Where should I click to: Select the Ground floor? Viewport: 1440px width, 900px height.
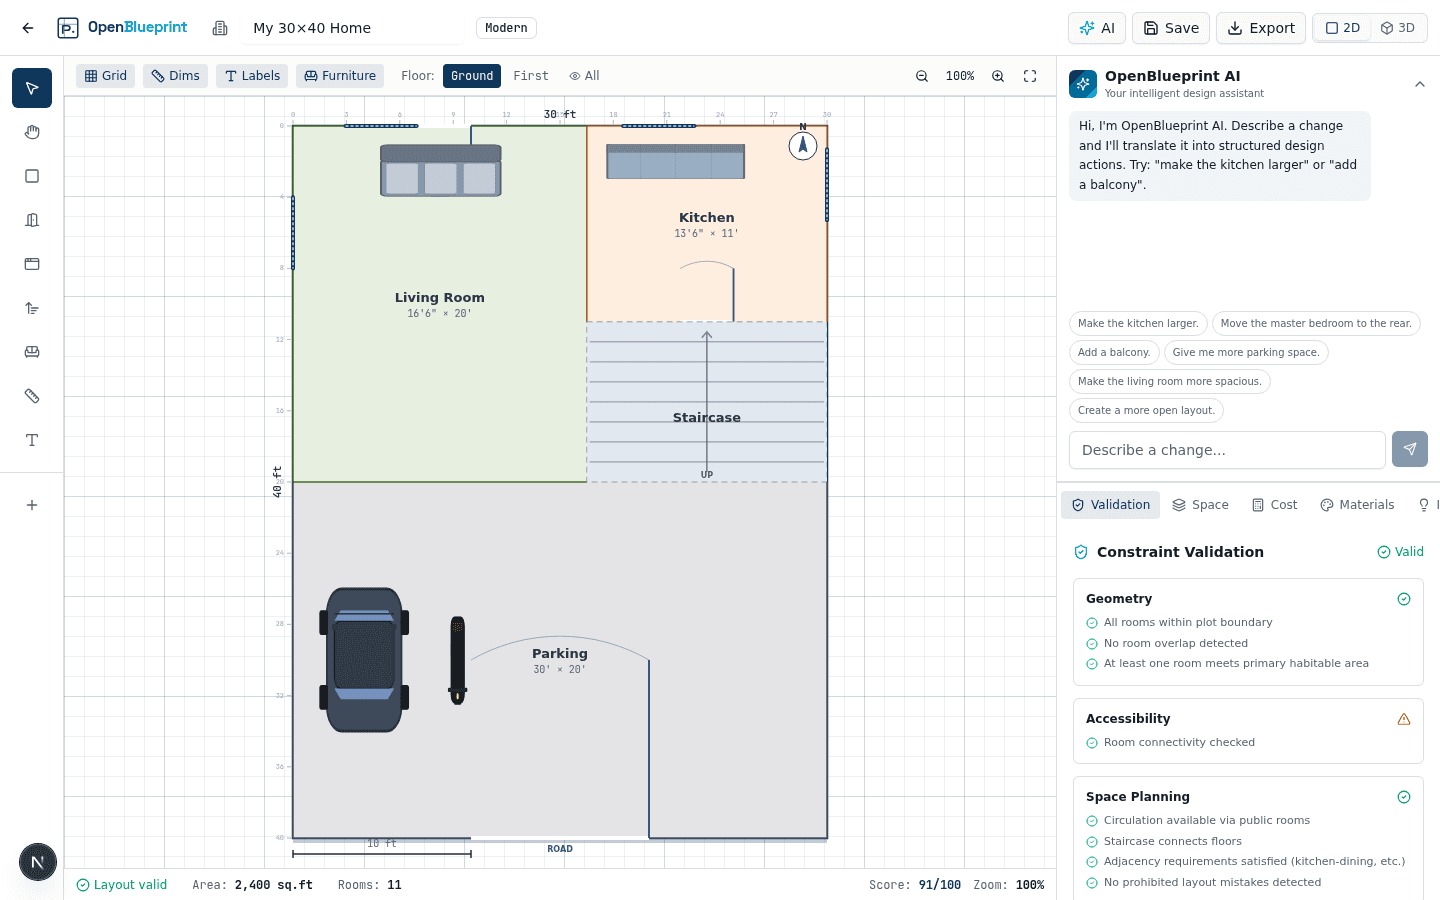(472, 76)
